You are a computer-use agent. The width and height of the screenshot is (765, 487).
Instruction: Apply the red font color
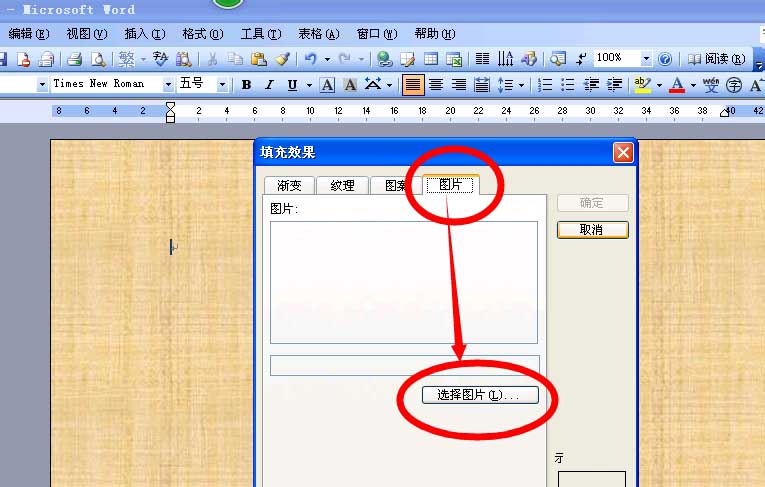(x=677, y=85)
